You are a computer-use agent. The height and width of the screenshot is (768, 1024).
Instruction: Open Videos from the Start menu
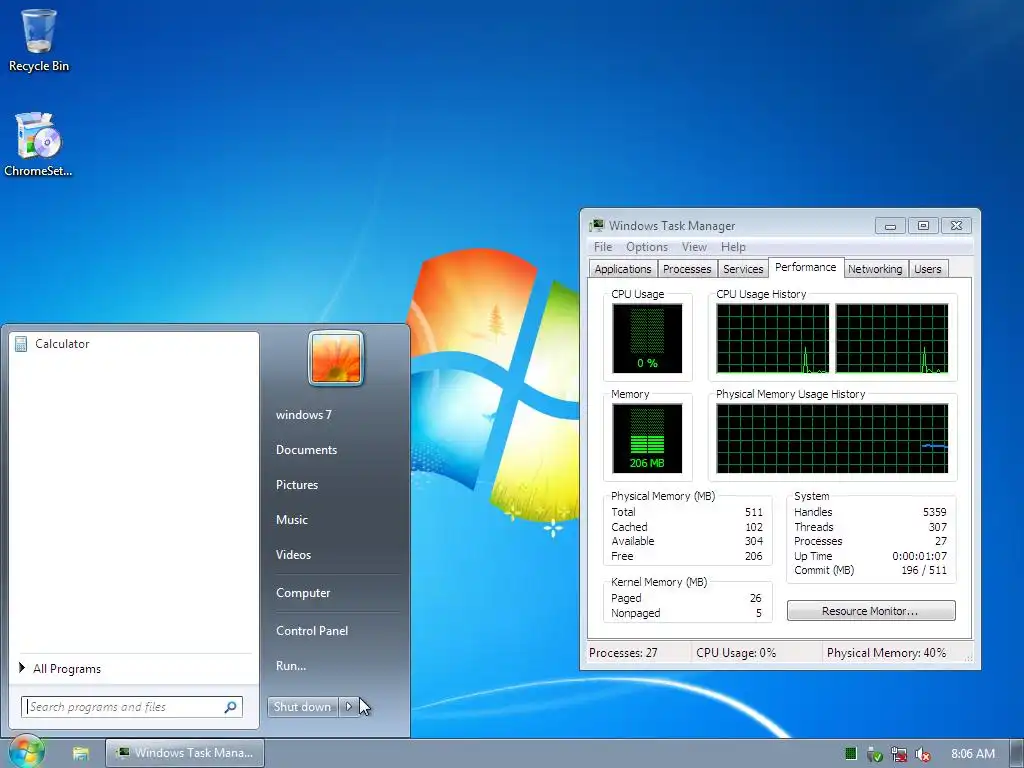293,554
